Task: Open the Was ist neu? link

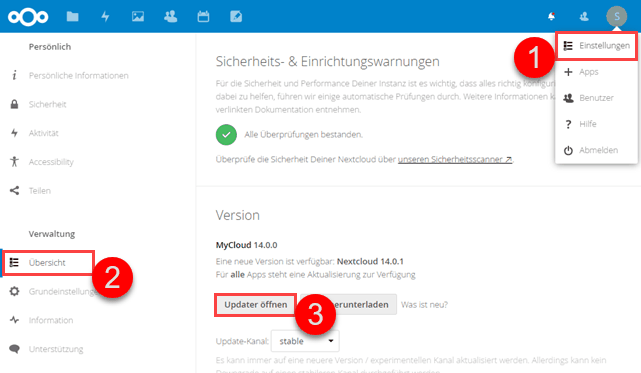Action: point(424,305)
